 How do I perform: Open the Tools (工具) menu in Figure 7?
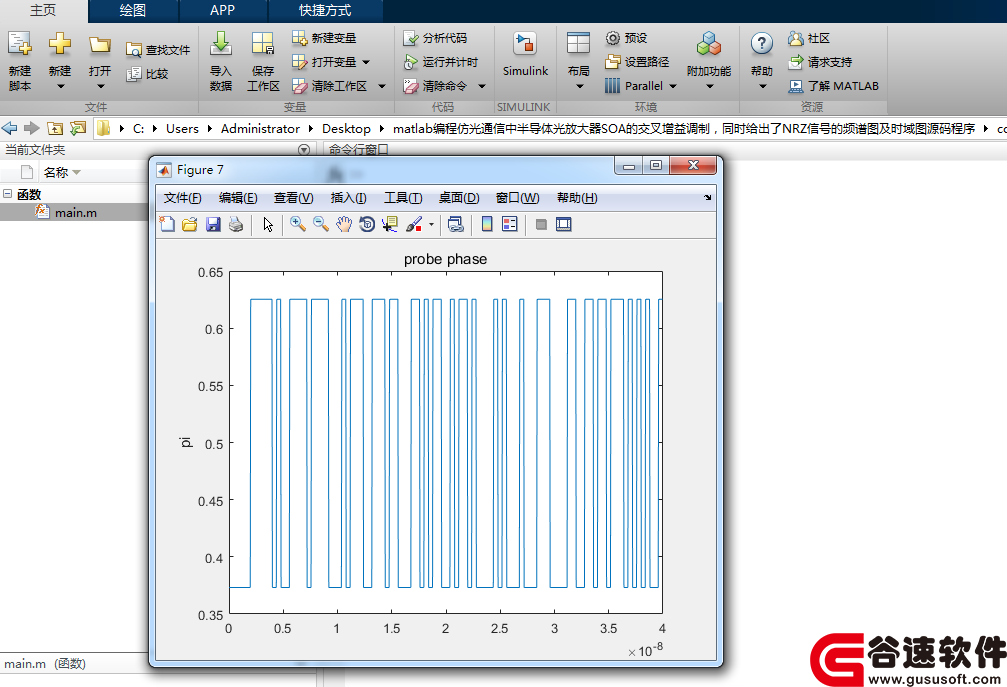[403, 198]
